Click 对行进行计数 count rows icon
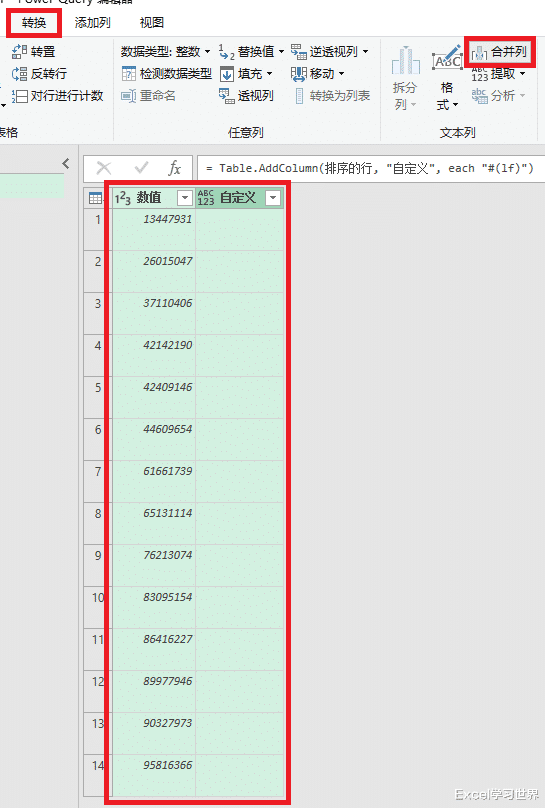Image resolution: width=545 pixels, height=808 pixels. [x=20, y=96]
